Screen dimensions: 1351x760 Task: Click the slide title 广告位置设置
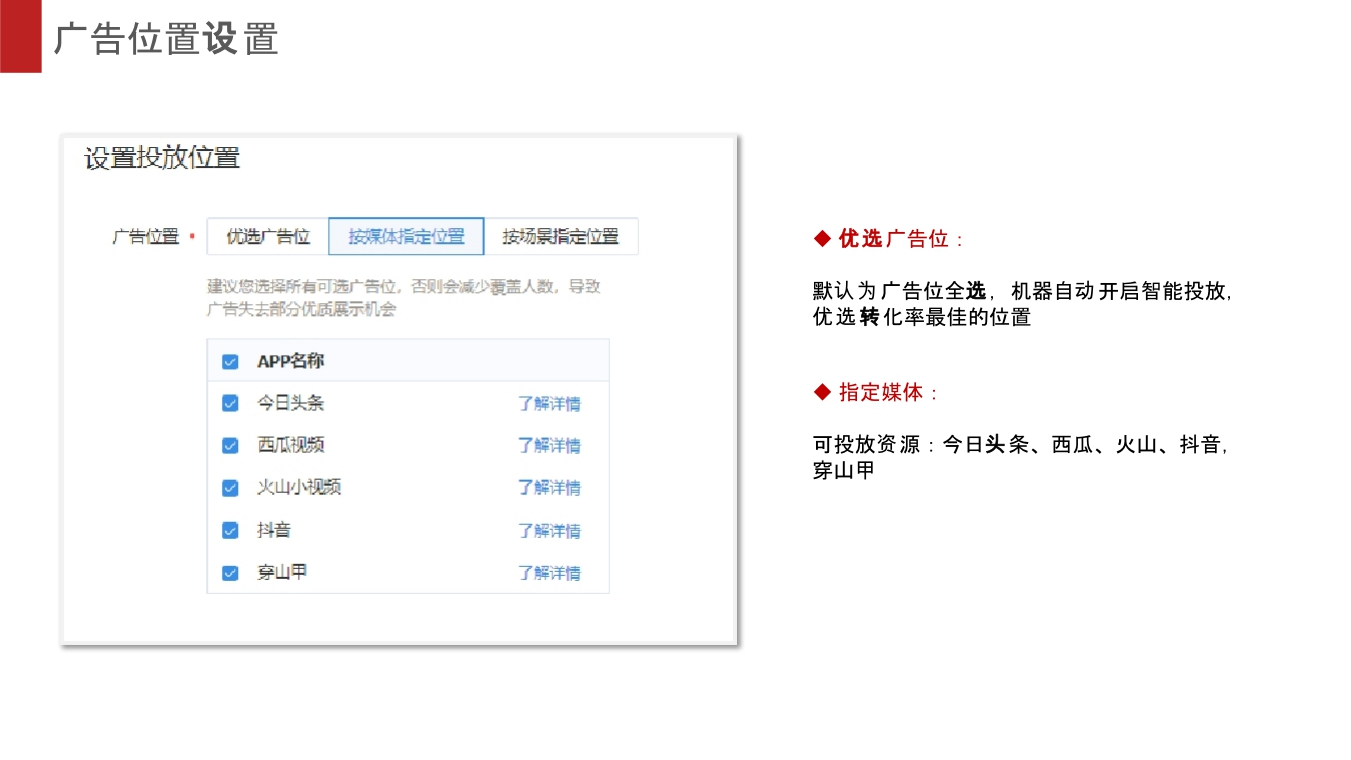tap(167, 40)
